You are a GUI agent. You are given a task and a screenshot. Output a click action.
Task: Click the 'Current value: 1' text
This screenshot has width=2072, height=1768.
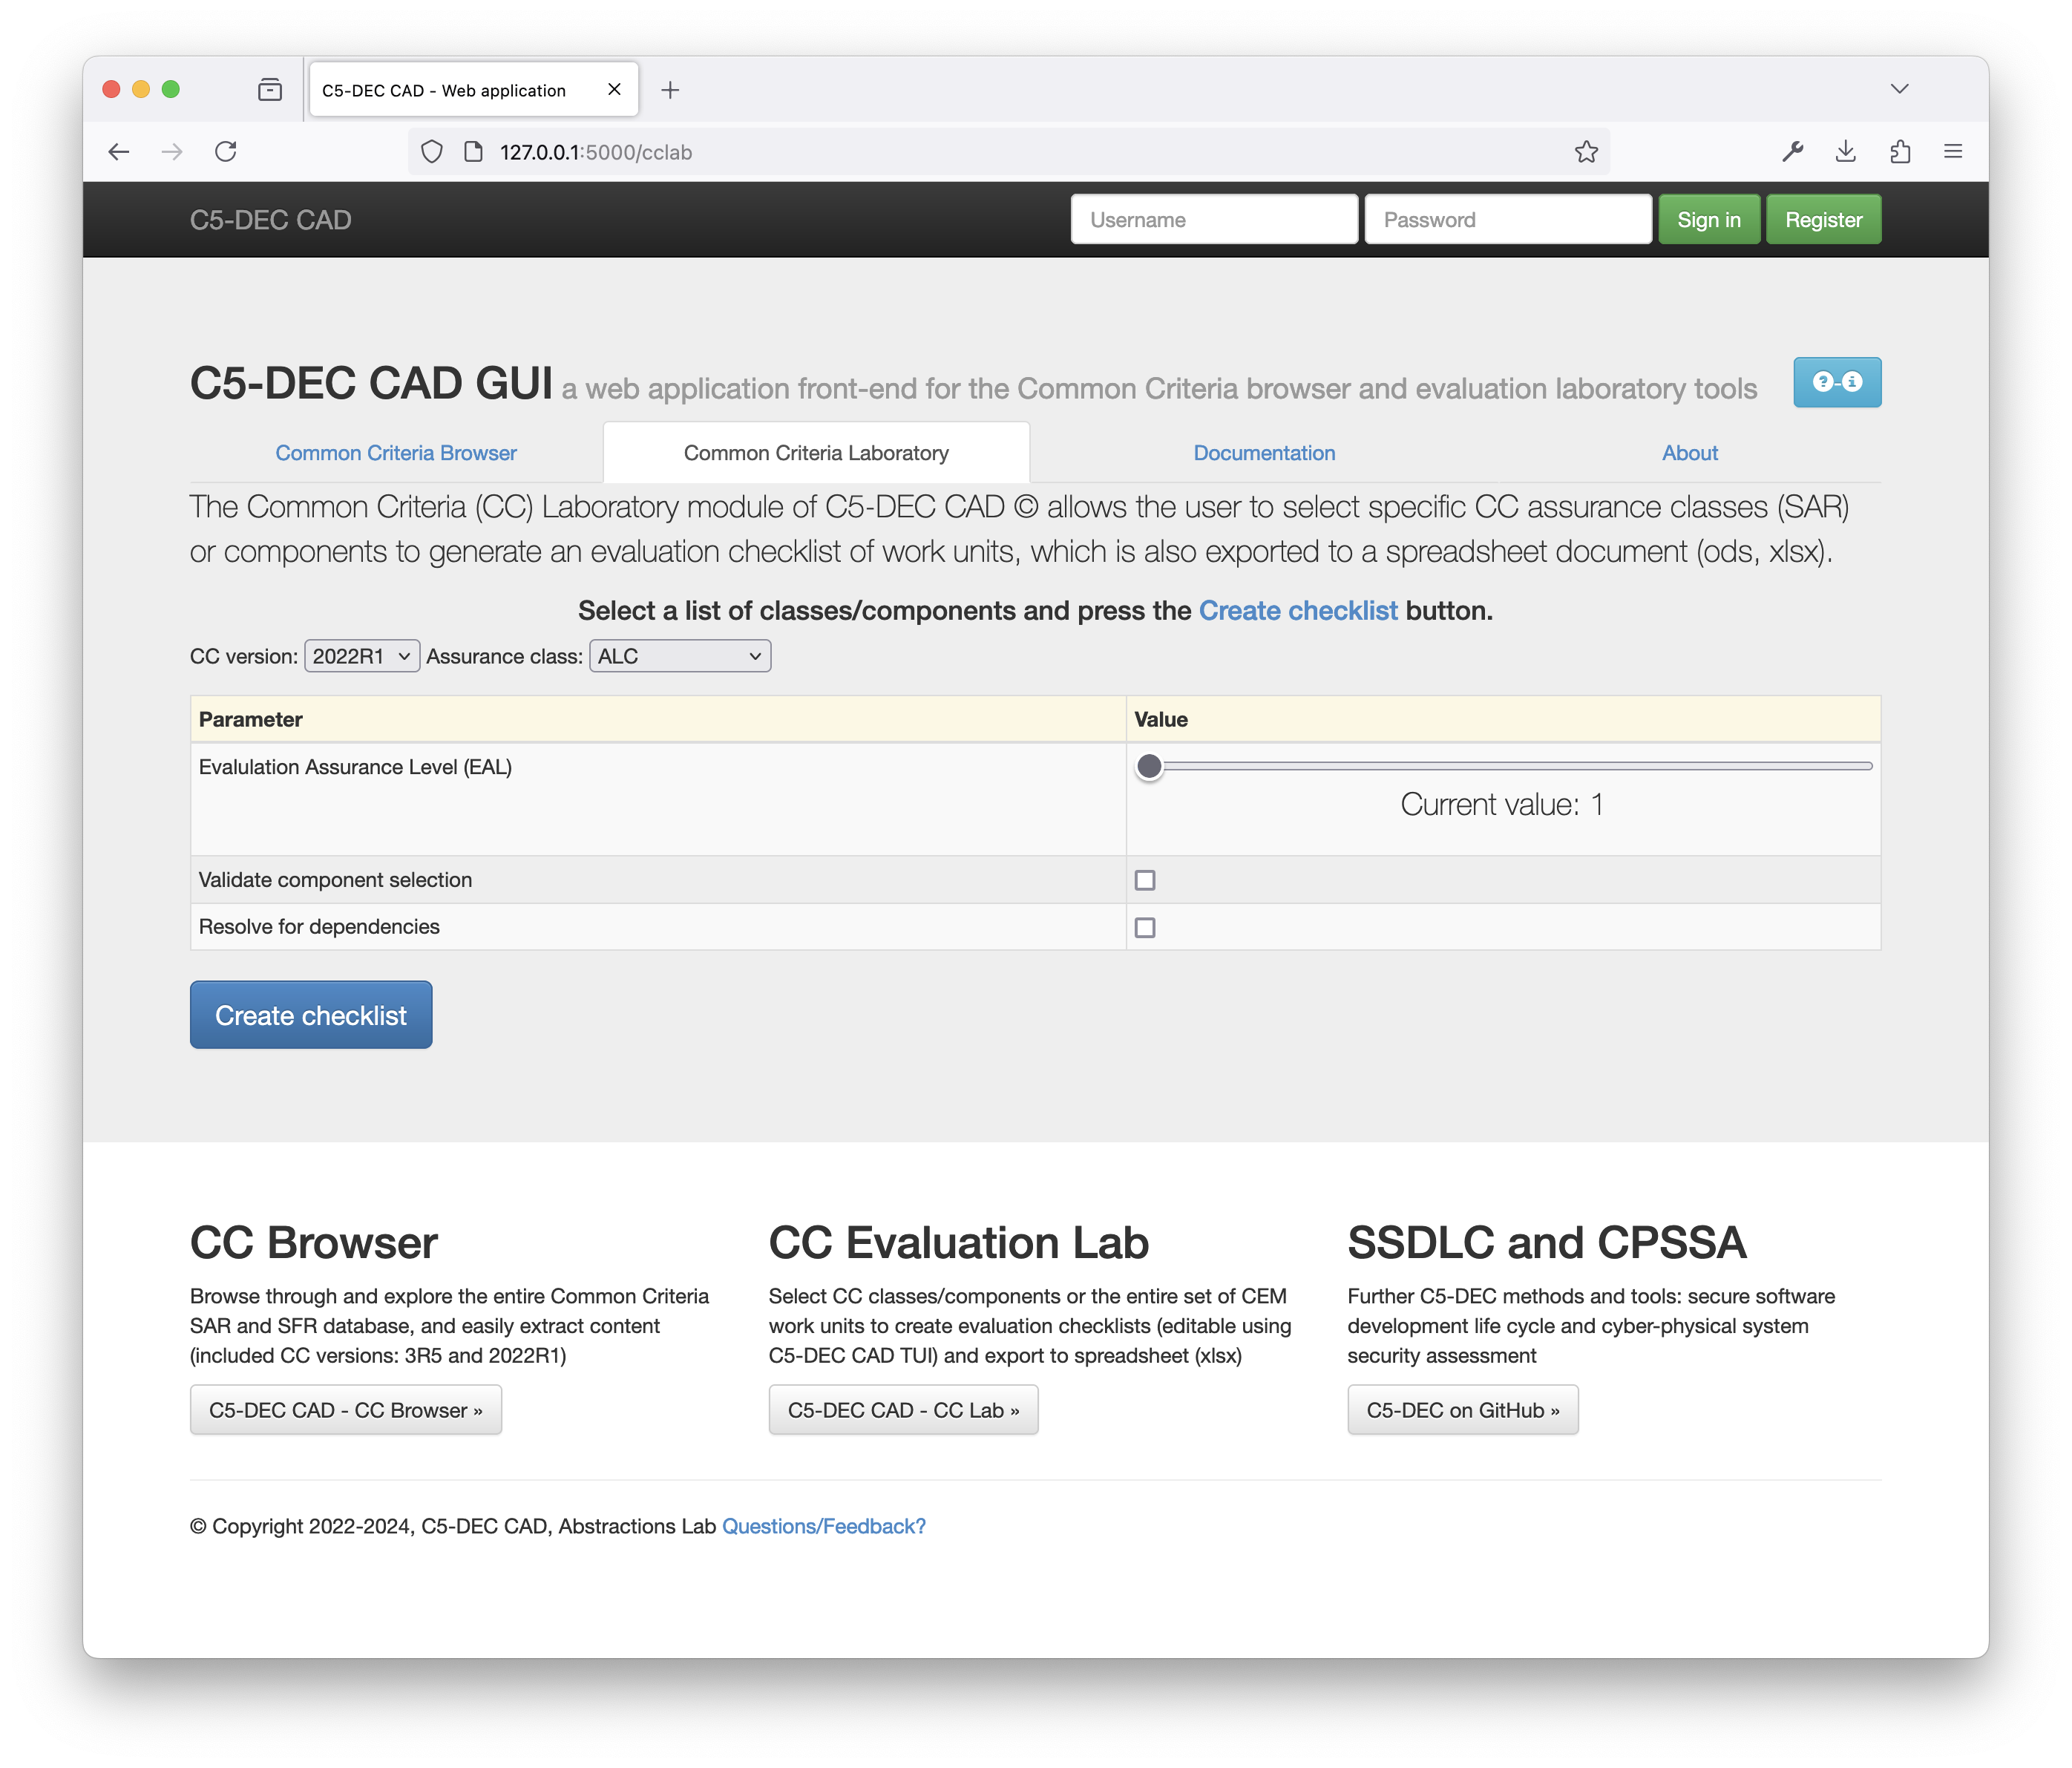pos(1502,805)
